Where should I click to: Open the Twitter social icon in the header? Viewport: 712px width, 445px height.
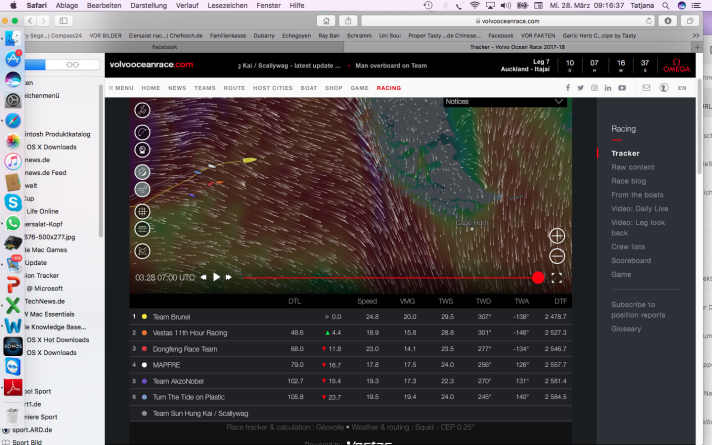tap(579, 88)
